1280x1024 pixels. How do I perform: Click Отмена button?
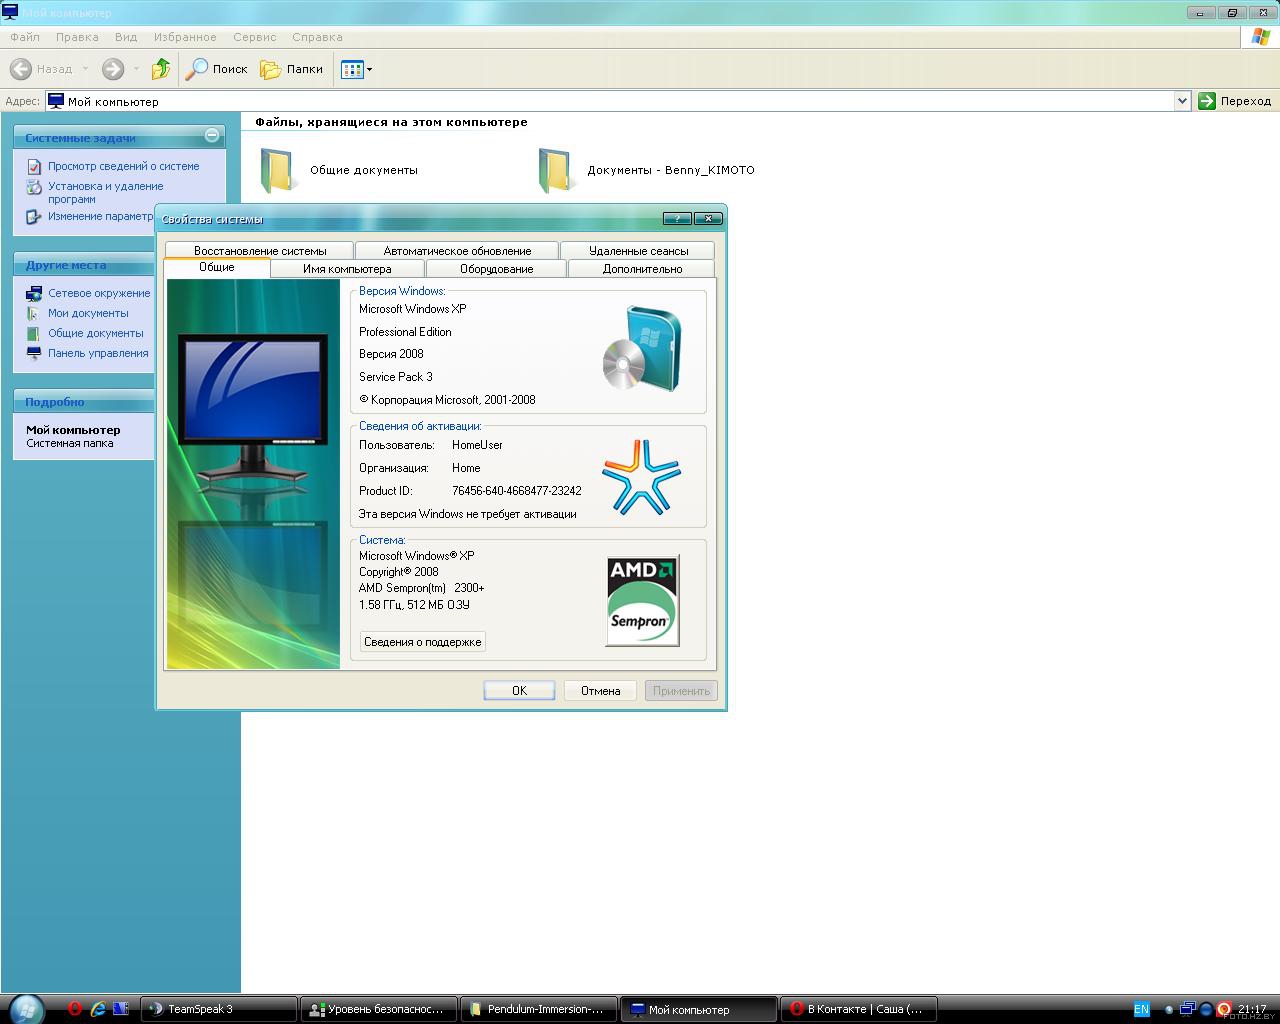pyautogui.click(x=601, y=691)
